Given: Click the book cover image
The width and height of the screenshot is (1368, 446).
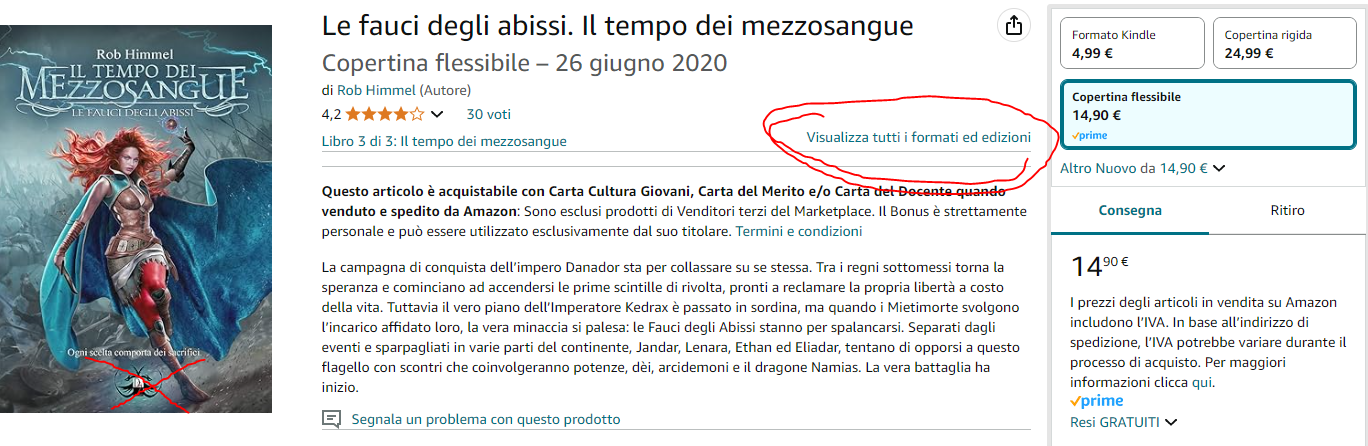Looking at the screenshot, I should pyautogui.click(x=136, y=218).
